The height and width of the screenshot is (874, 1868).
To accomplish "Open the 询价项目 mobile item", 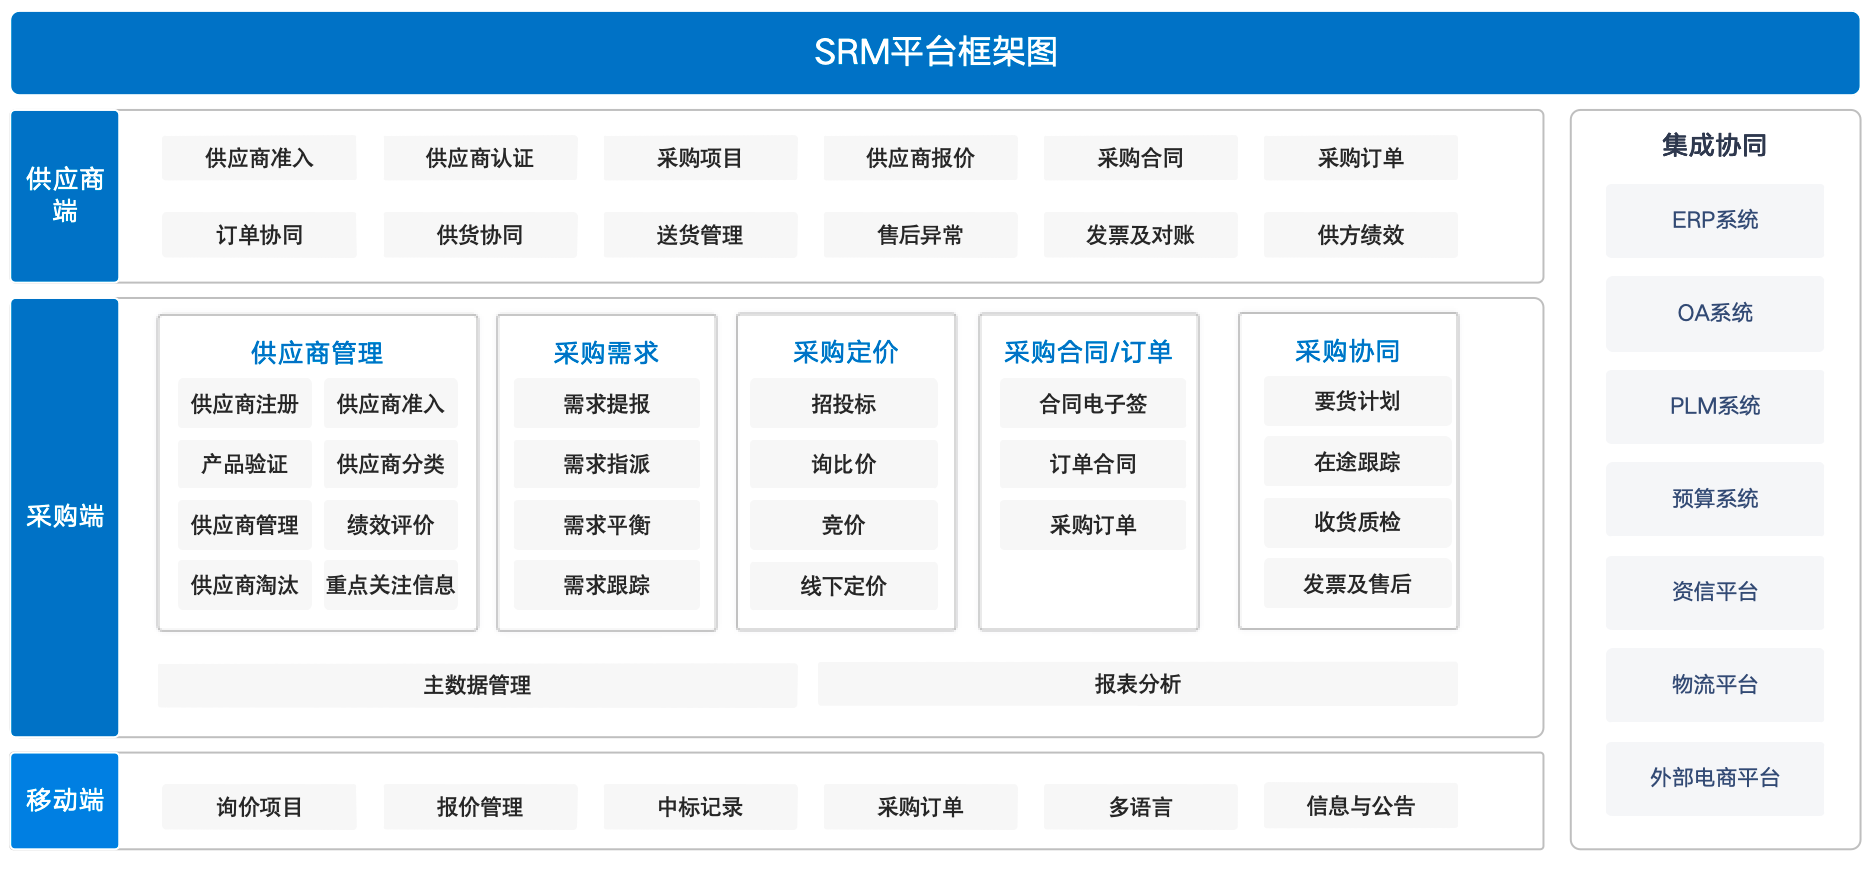I will (x=259, y=807).
